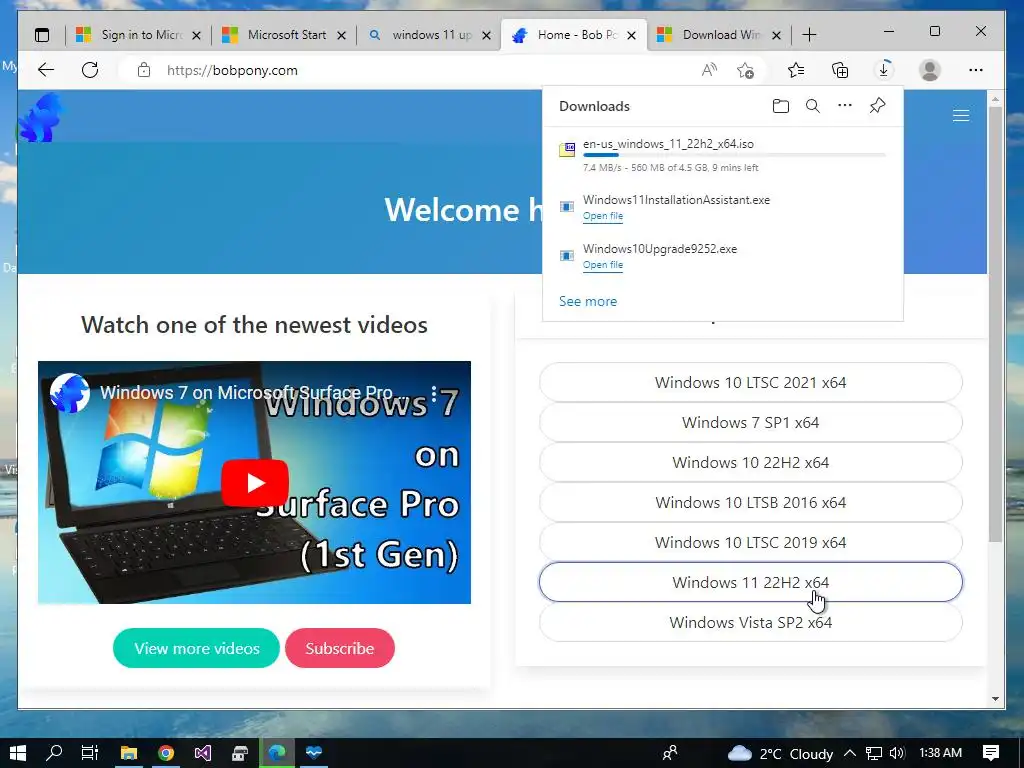Open the Favorites list icon
1024x768 pixels.
tap(795, 70)
